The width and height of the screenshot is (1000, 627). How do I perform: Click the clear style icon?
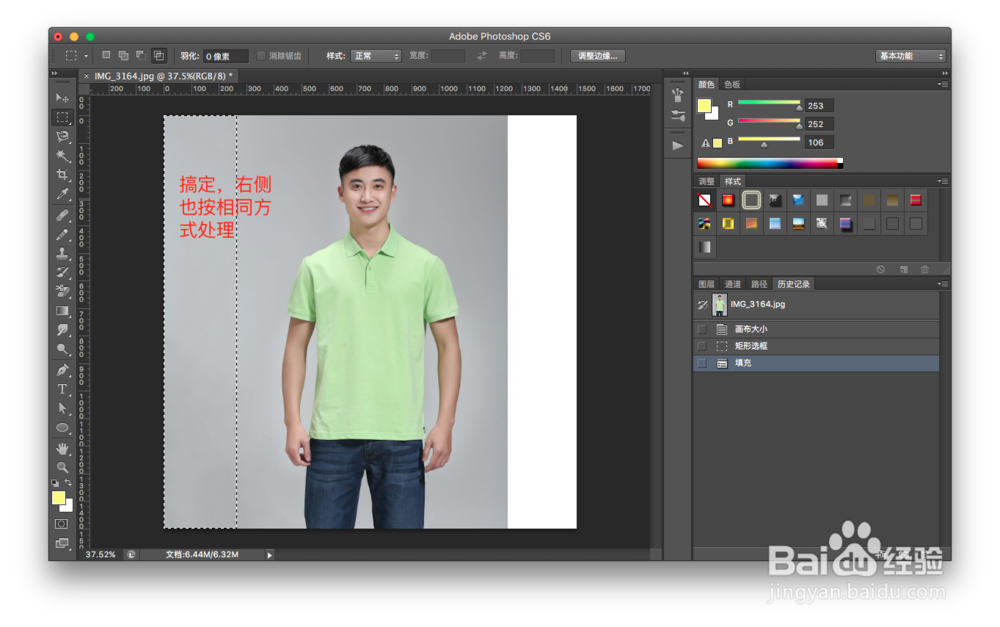coord(704,200)
